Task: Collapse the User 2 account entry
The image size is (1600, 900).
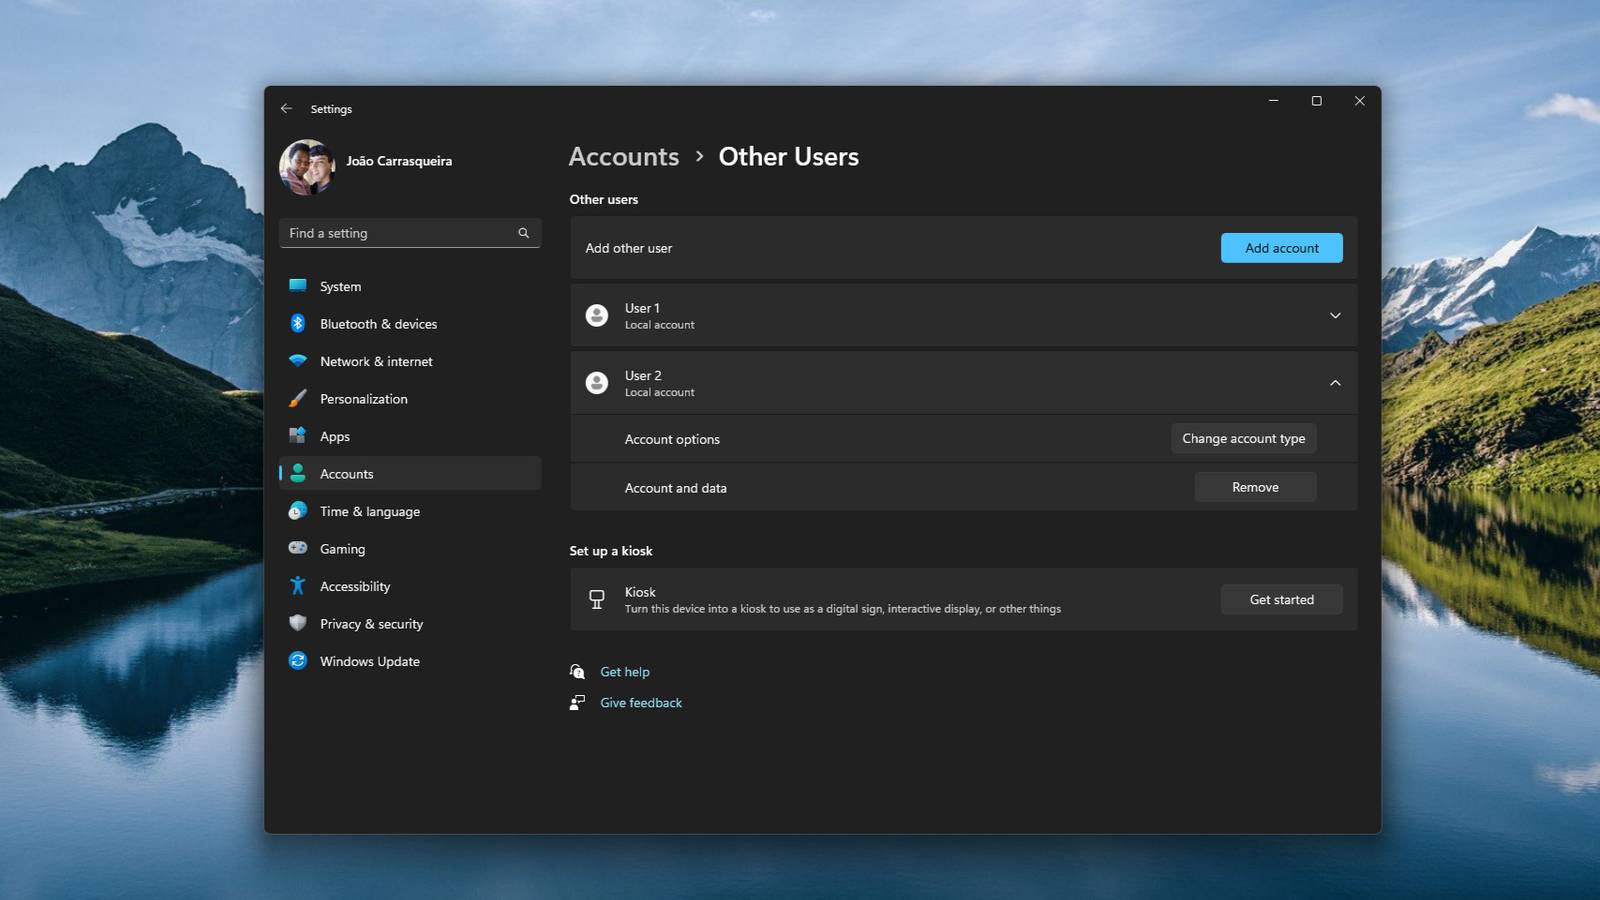Action: 1334,383
